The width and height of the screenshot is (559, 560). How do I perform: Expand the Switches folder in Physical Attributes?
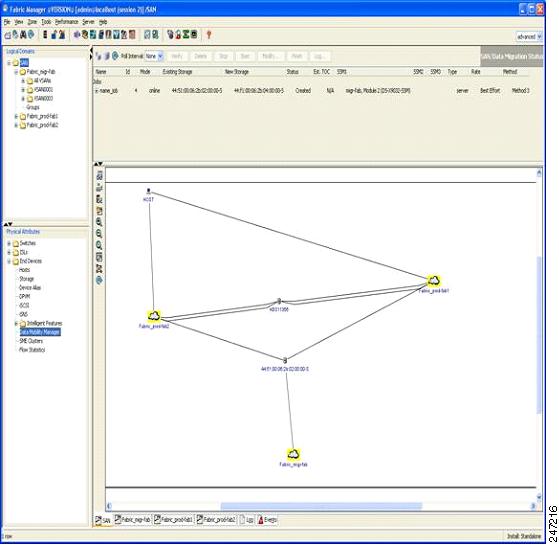tap(9, 243)
